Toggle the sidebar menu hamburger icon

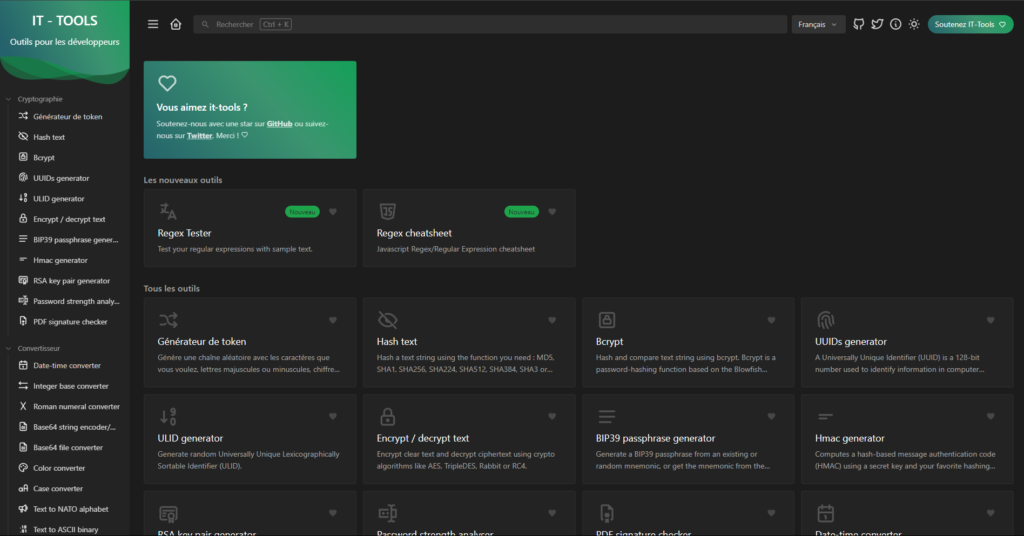tap(153, 24)
